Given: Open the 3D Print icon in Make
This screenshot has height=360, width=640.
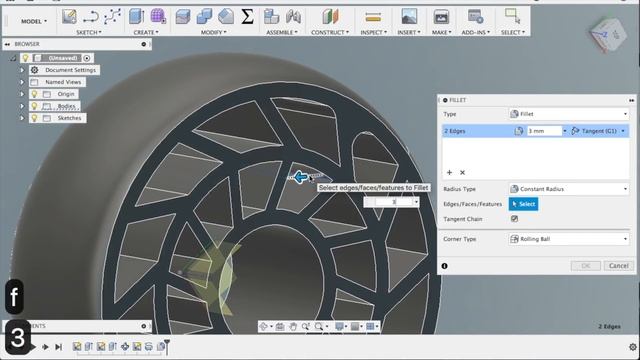Looking at the screenshot, I should 441,17.
